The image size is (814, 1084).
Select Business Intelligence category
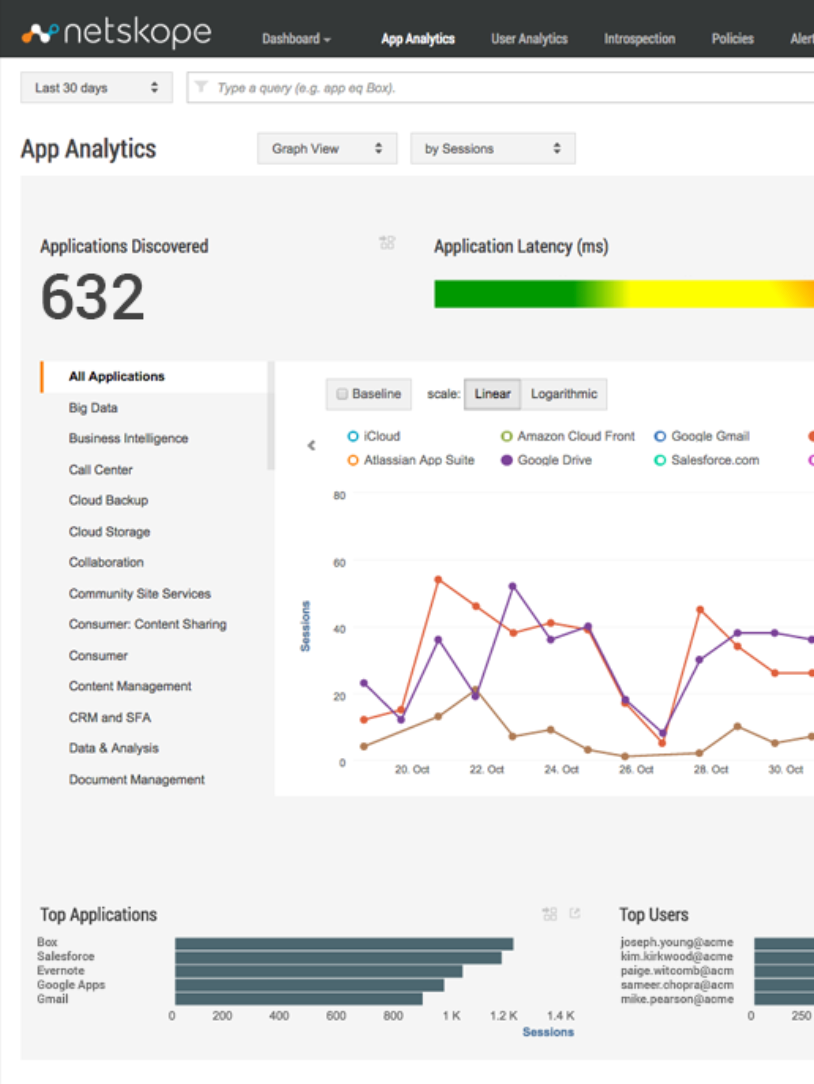(x=128, y=438)
